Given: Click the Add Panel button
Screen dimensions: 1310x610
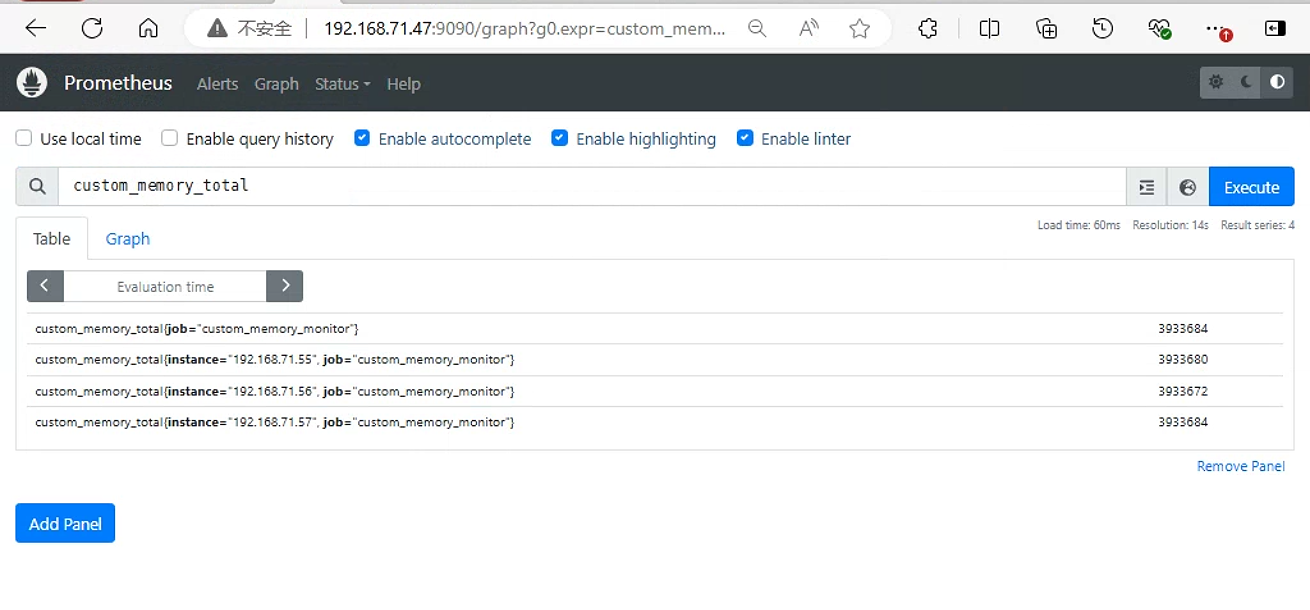Looking at the screenshot, I should [x=65, y=523].
